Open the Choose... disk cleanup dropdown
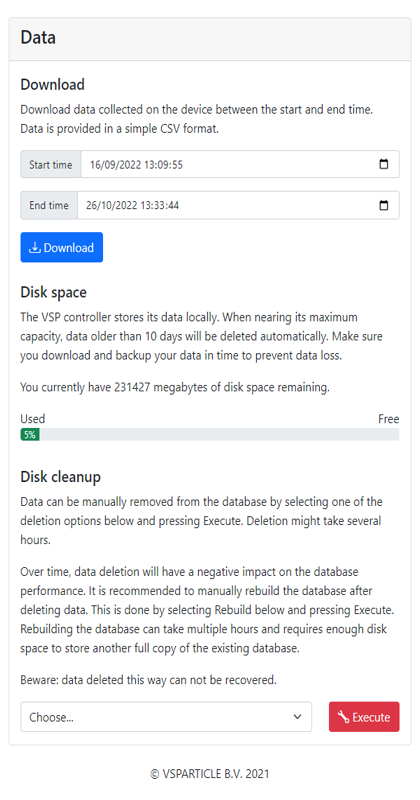 pos(166,717)
